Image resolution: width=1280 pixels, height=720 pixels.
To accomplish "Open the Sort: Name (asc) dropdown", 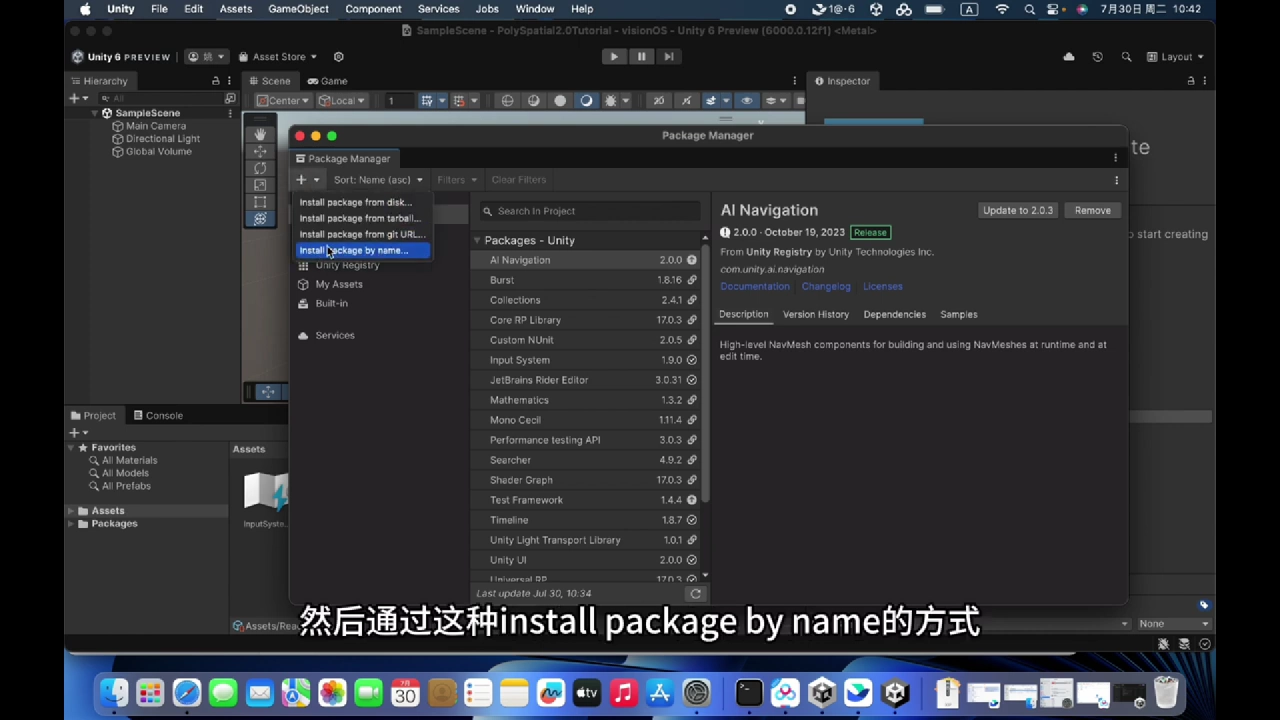I will click(x=377, y=180).
